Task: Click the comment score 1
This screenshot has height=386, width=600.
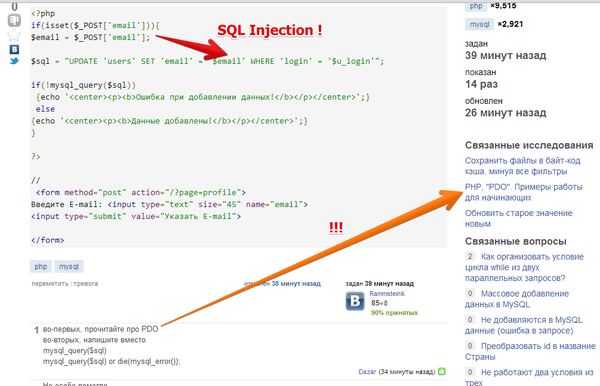Action: 36,330
